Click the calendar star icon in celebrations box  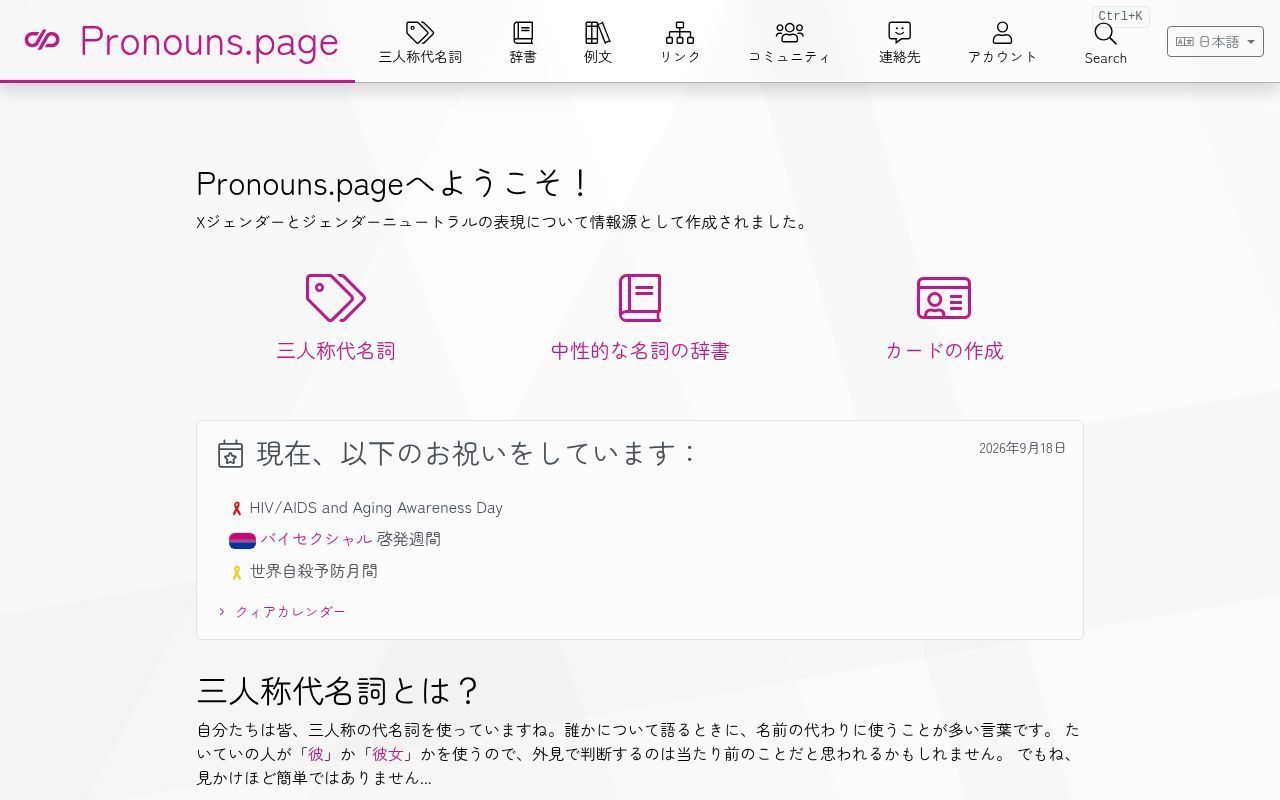(x=231, y=454)
